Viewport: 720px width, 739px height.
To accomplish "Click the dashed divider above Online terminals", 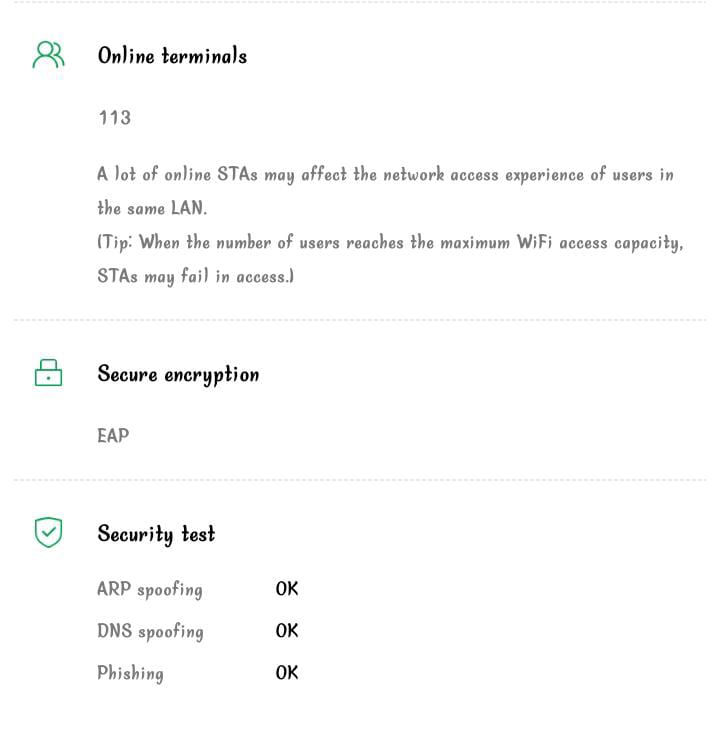I will coord(360,3).
